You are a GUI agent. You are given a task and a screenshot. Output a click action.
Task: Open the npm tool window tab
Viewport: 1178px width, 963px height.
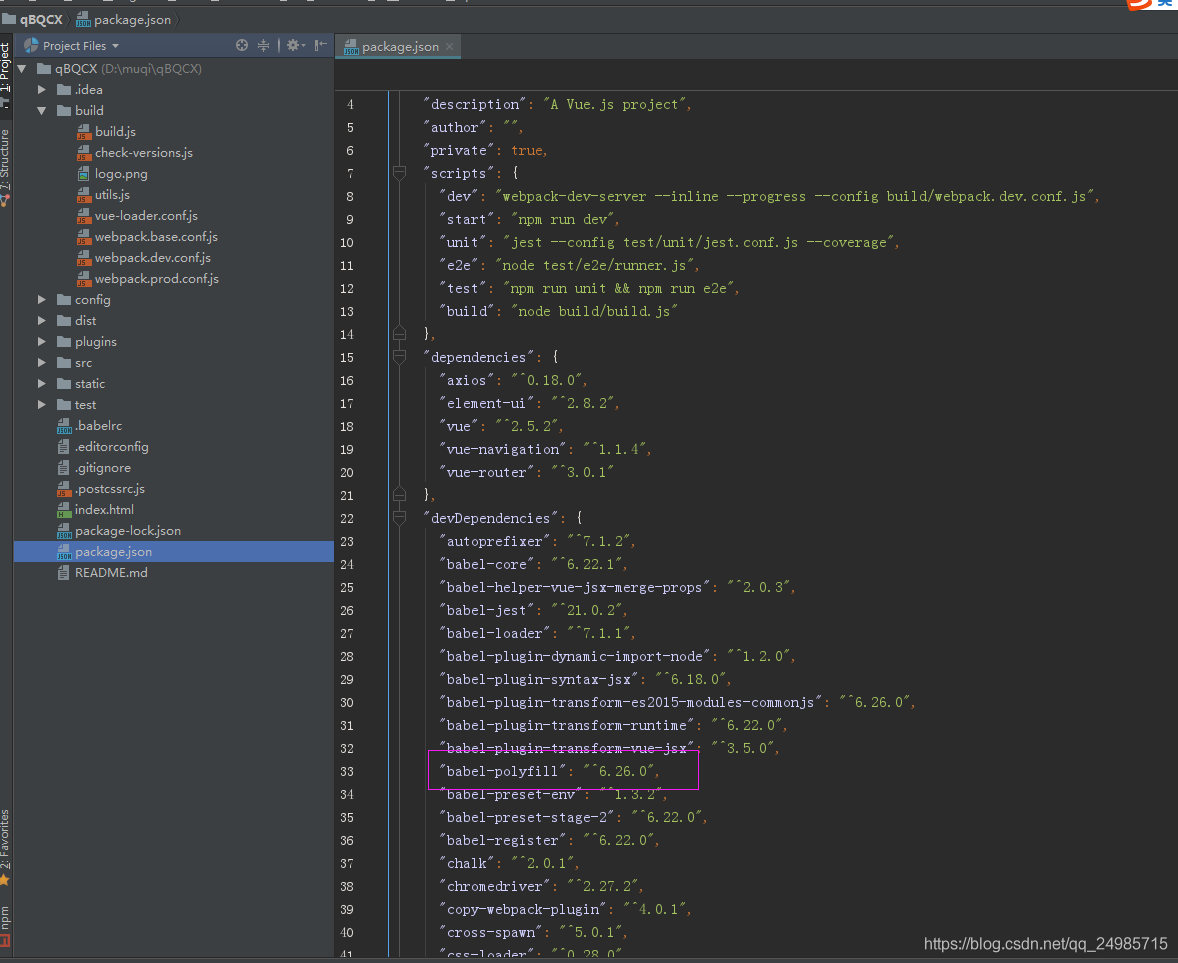6,924
